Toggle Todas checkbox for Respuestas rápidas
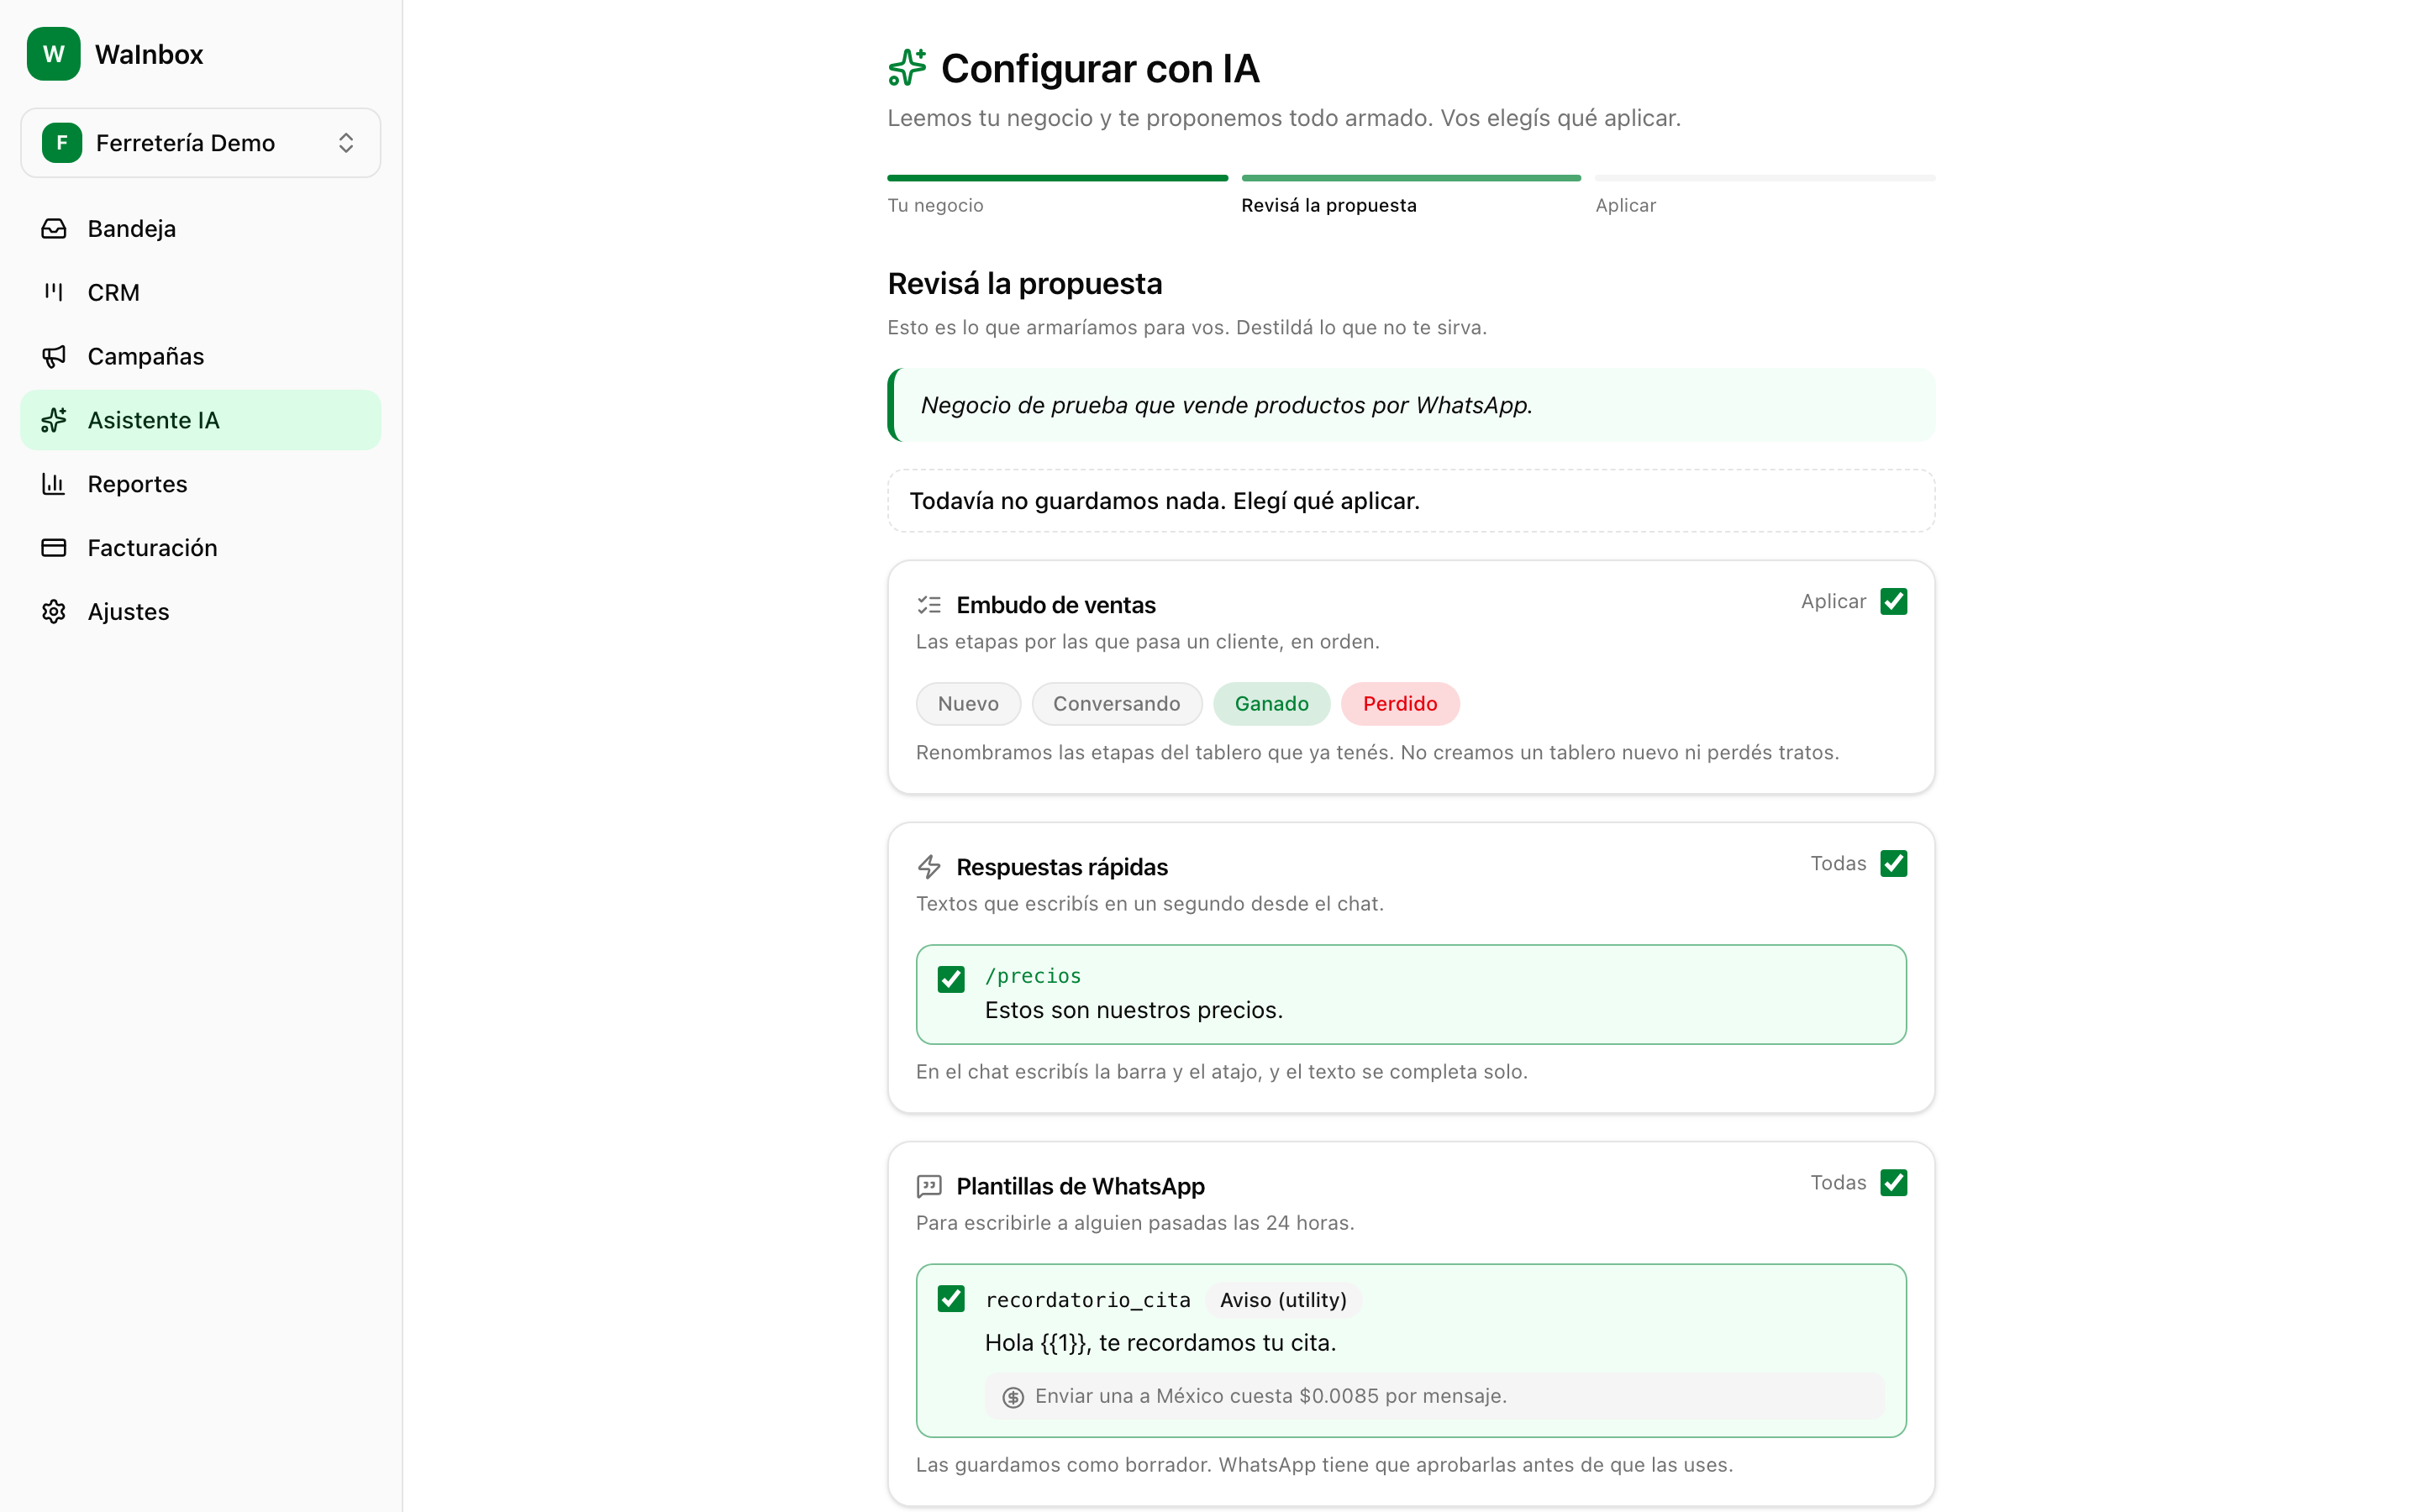The width and height of the screenshot is (2420, 1512). [1893, 863]
